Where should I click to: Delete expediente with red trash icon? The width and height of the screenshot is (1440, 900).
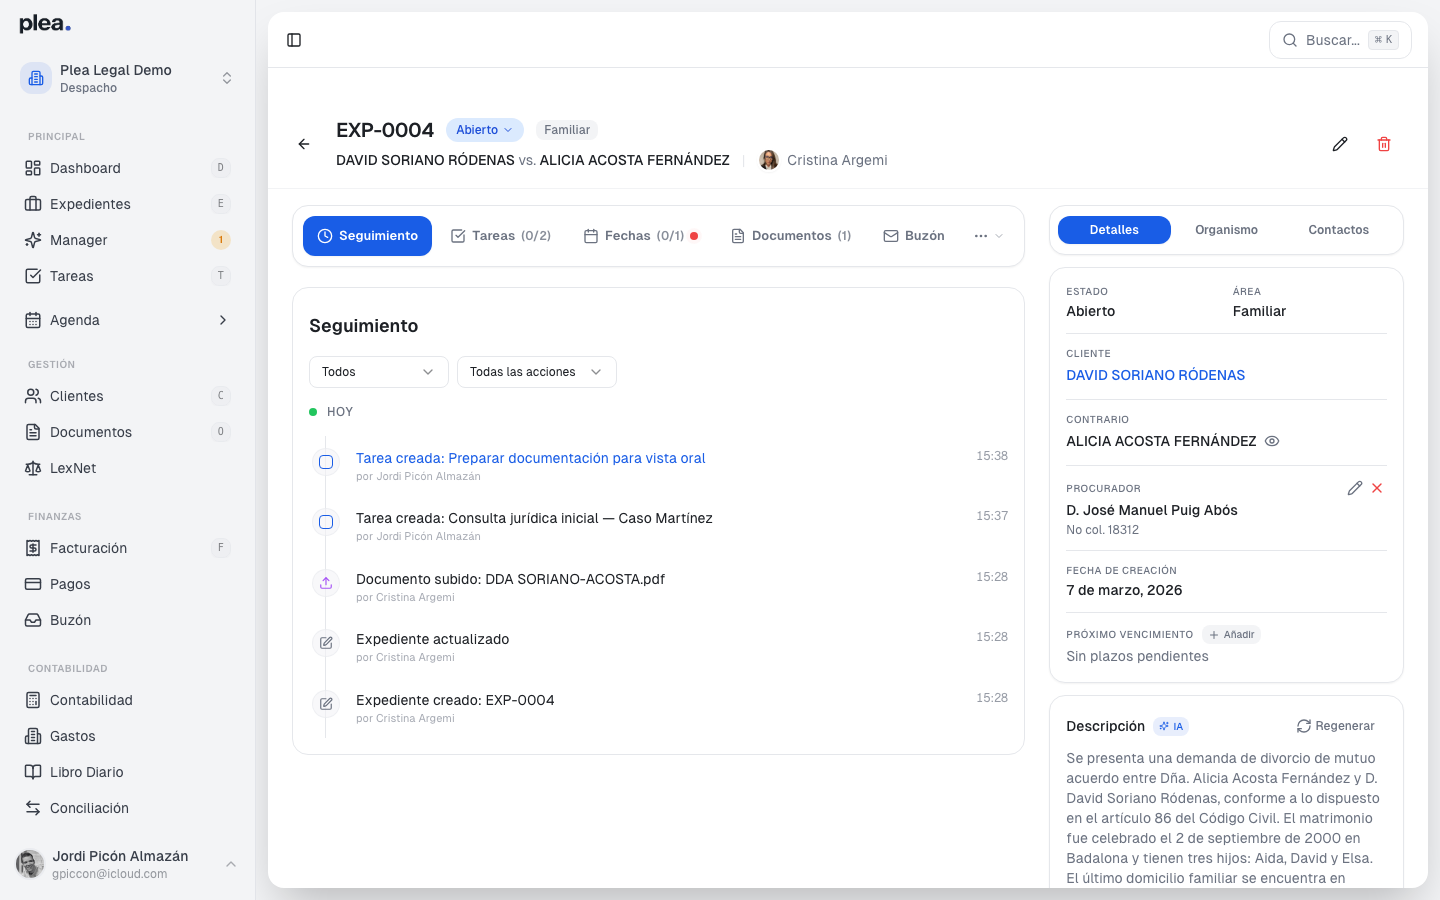tap(1384, 144)
